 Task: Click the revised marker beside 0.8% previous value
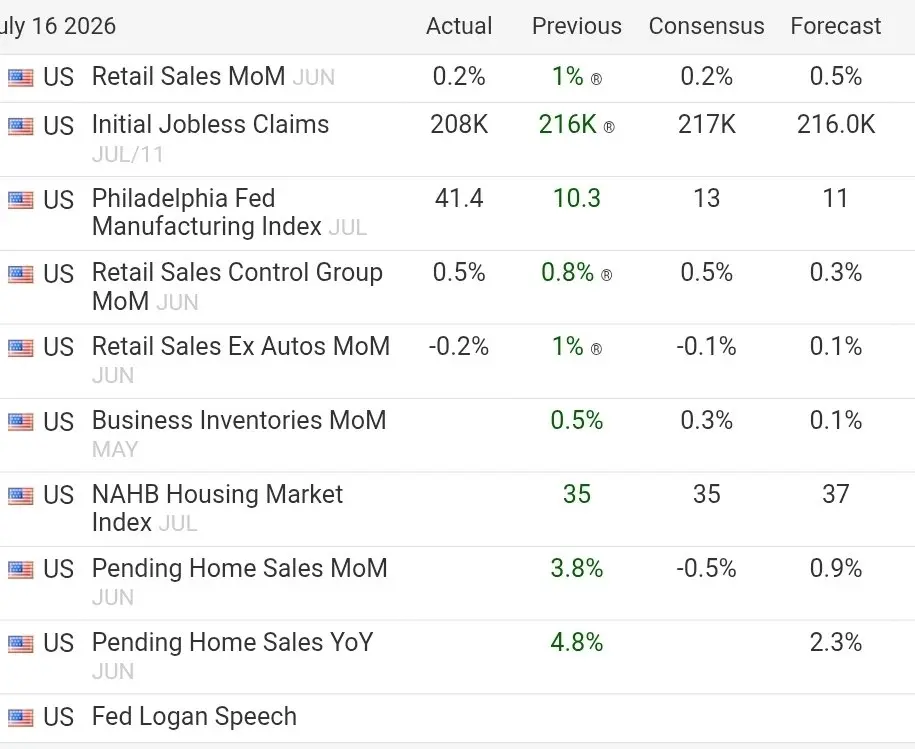(x=606, y=275)
